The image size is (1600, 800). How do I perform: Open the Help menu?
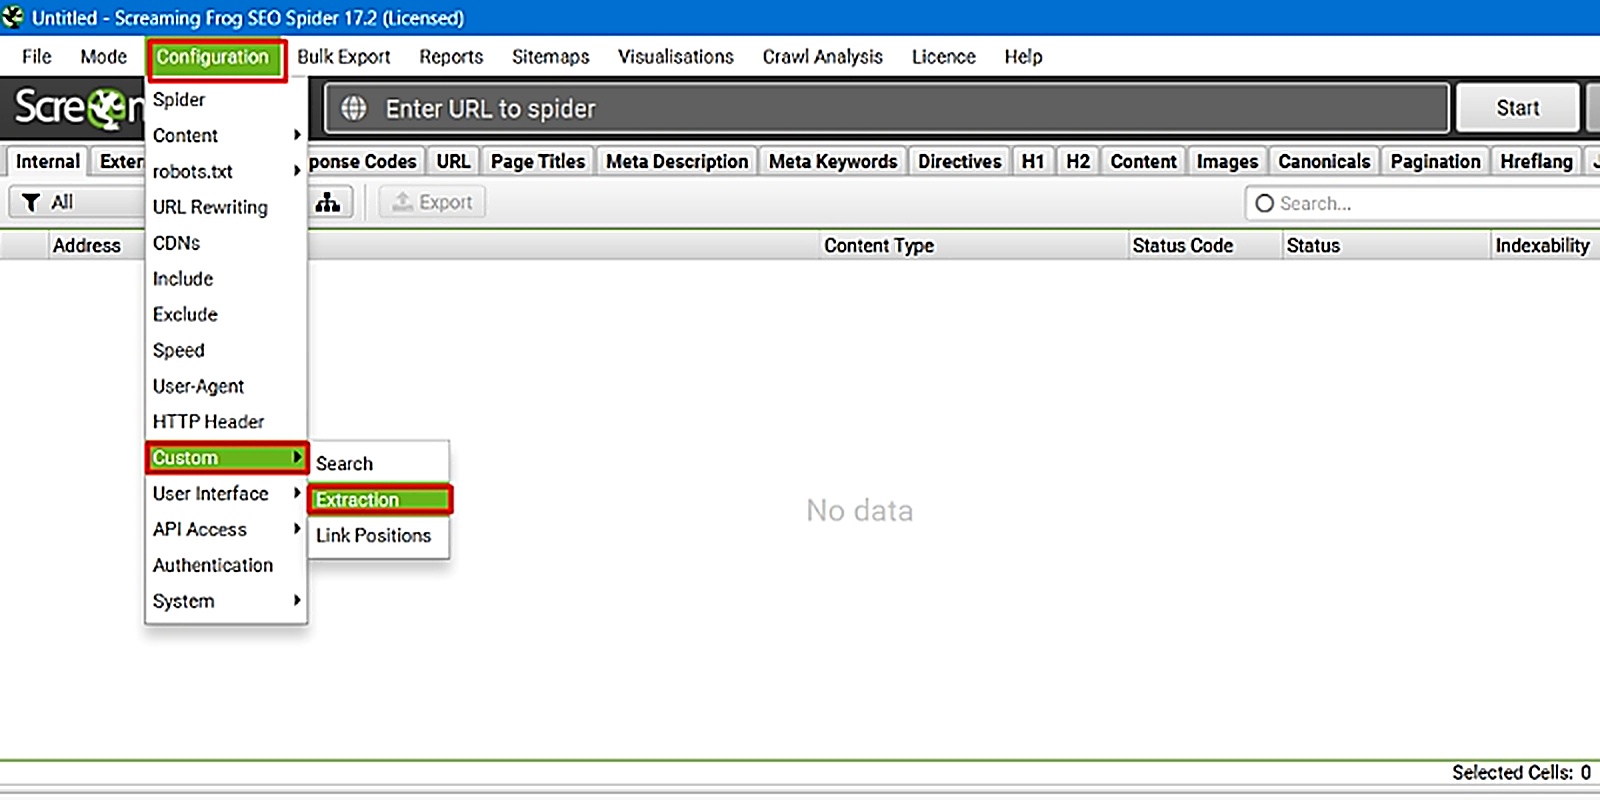click(1023, 57)
